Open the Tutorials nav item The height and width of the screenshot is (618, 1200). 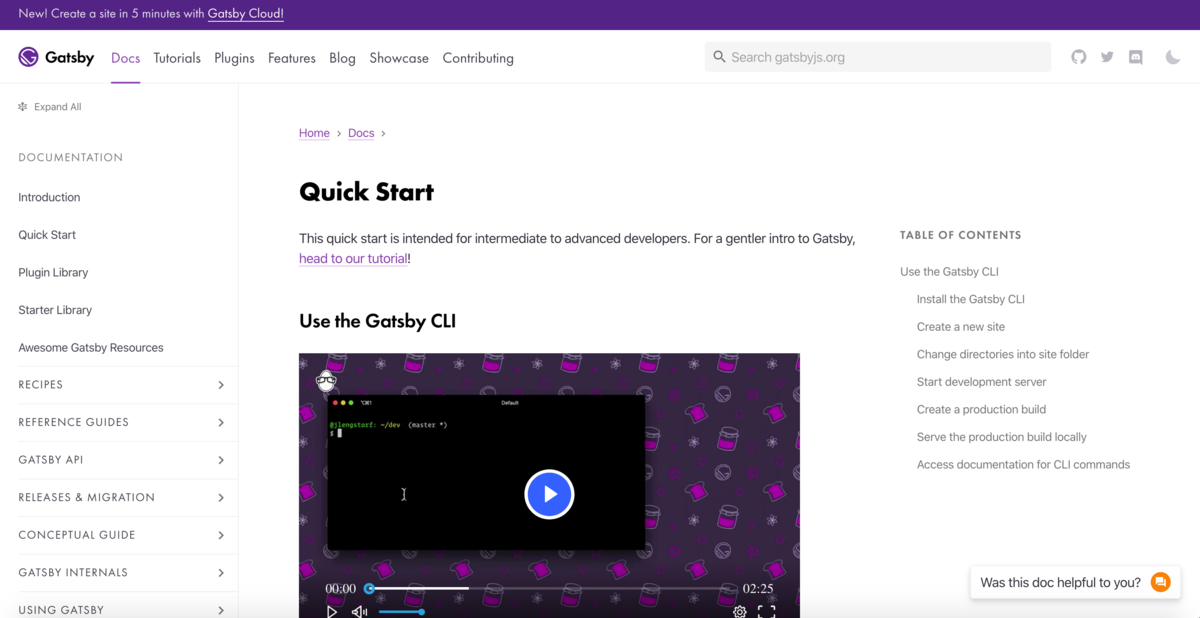click(177, 58)
